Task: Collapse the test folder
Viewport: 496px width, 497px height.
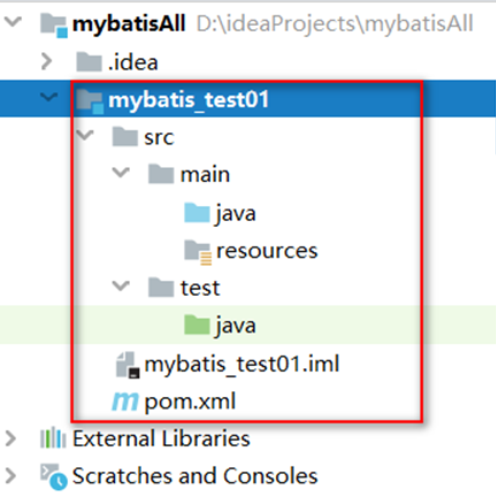Action: pos(121,286)
